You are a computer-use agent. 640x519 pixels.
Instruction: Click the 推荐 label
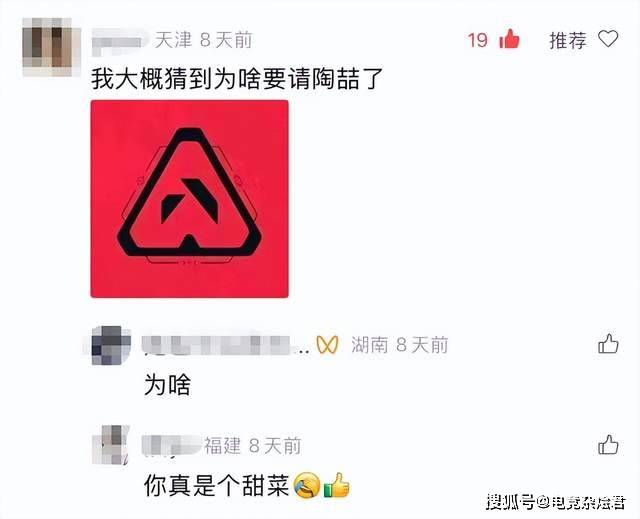[x=568, y=40]
